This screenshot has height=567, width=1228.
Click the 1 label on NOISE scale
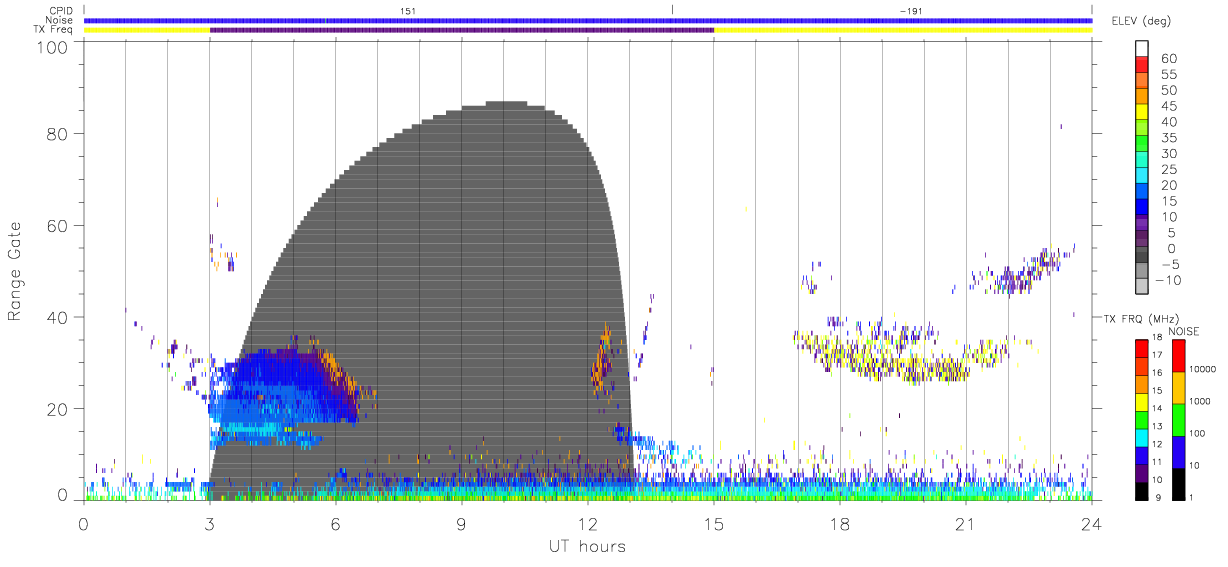pyautogui.click(x=1190, y=497)
